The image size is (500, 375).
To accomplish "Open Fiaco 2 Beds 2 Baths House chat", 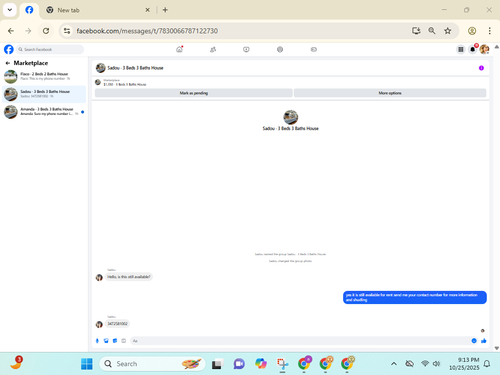I will 44,77.
